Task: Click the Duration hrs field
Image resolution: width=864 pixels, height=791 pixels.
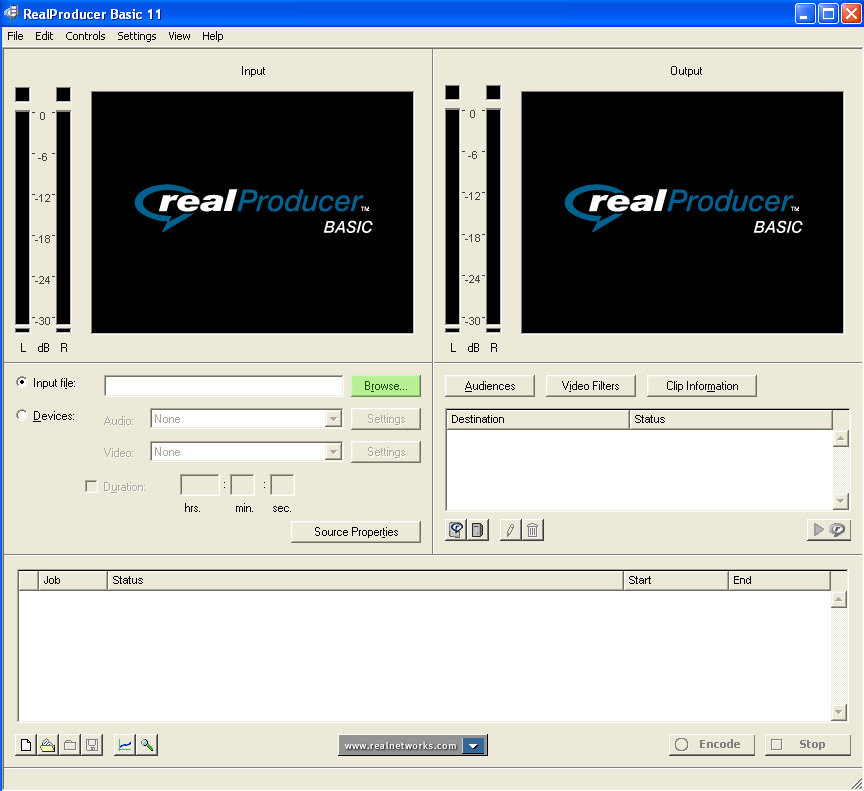Action: [199, 485]
